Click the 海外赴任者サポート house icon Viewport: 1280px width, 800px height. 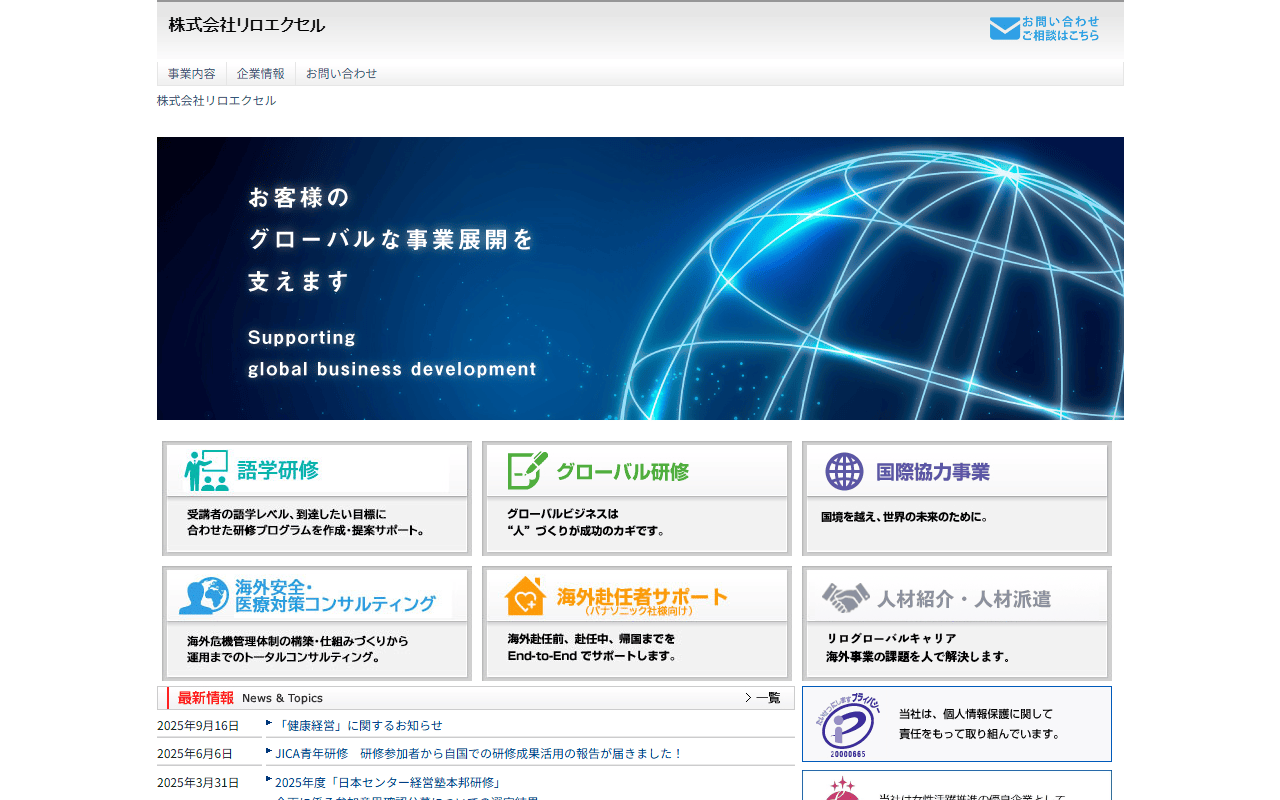[x=526, y=596]
